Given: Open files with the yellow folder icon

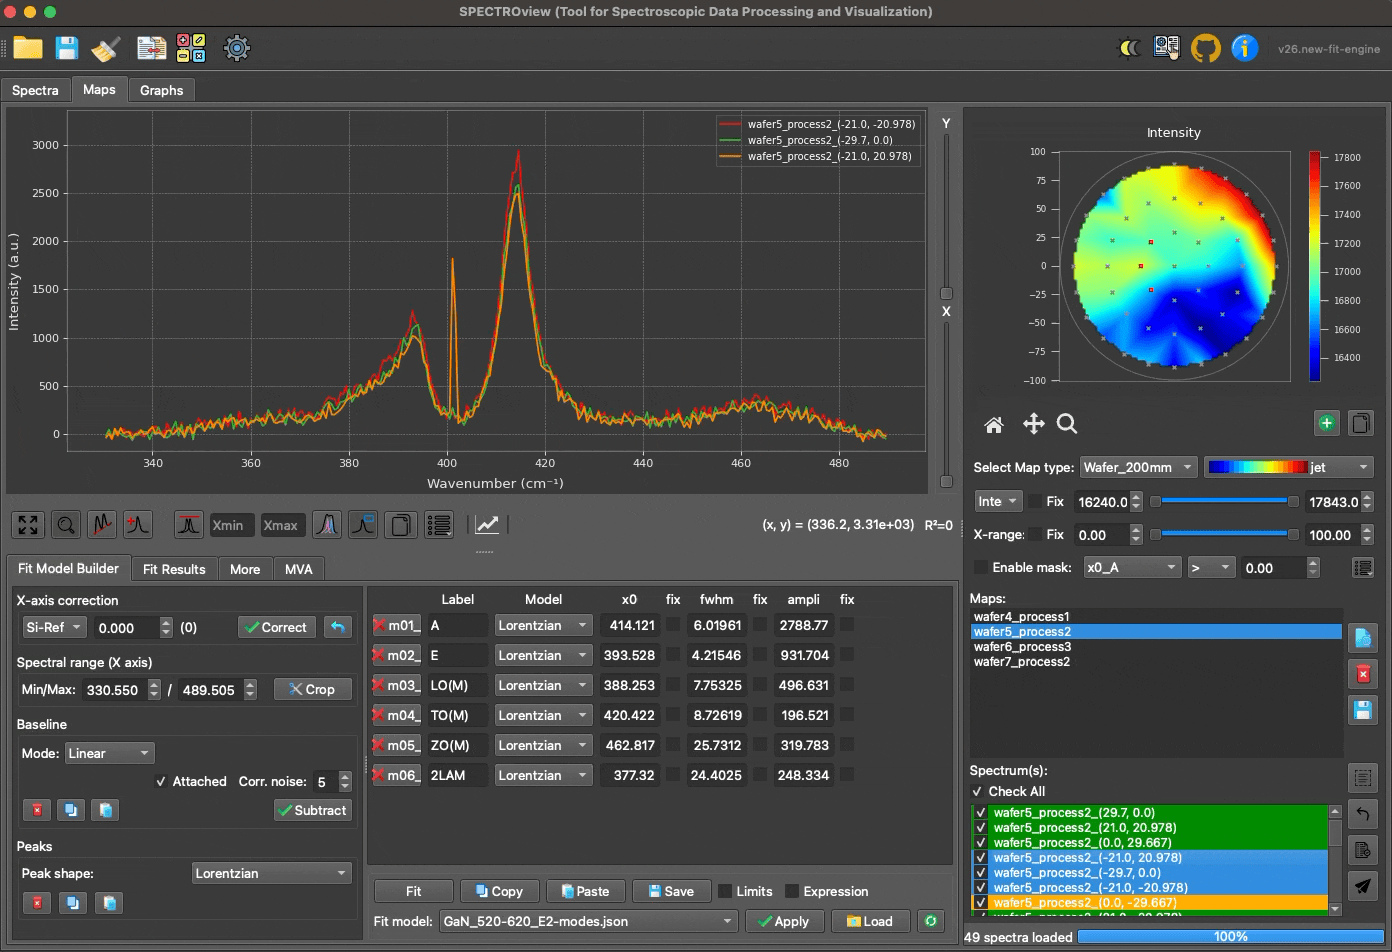Looking at the screenshot, I should click(28, 47).
